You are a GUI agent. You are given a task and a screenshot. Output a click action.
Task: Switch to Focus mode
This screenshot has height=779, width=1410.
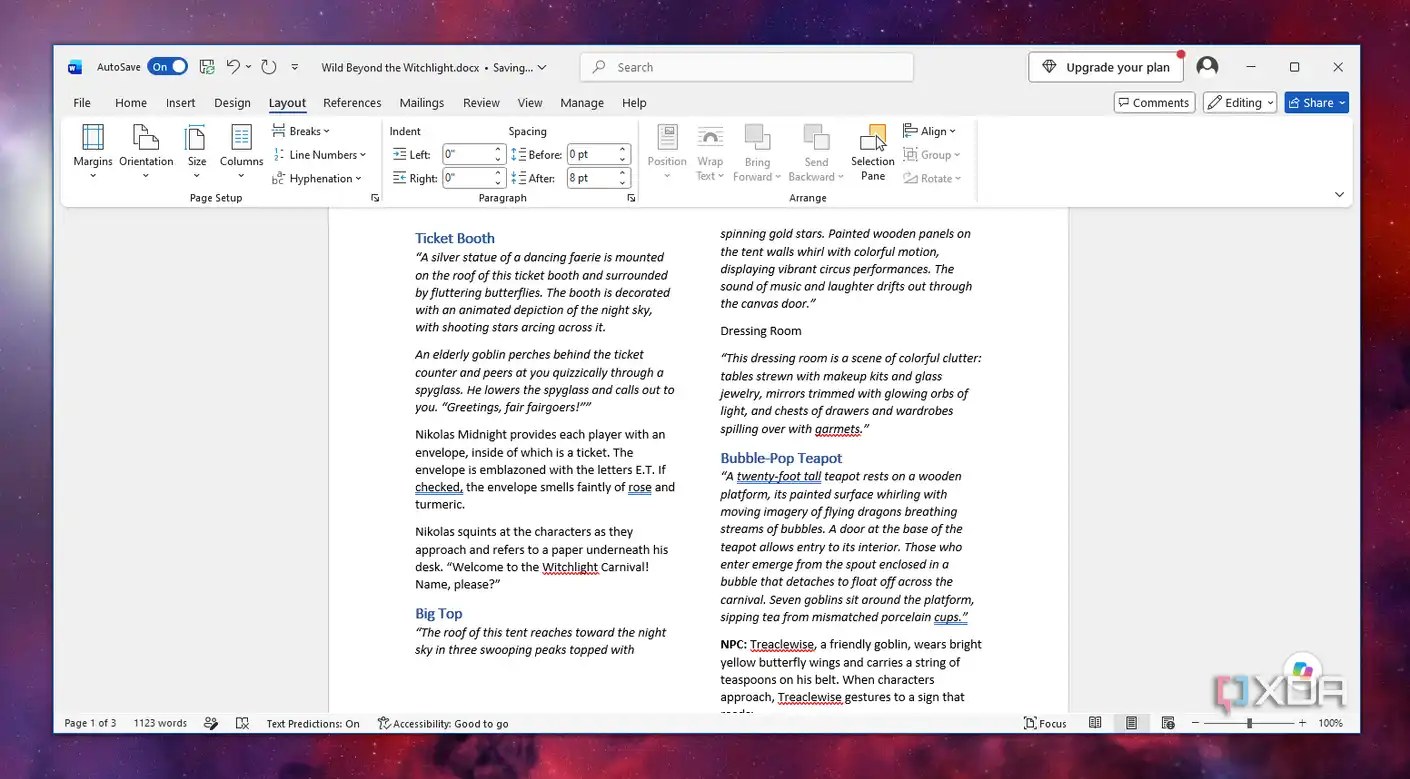(x=1045, y=723)
